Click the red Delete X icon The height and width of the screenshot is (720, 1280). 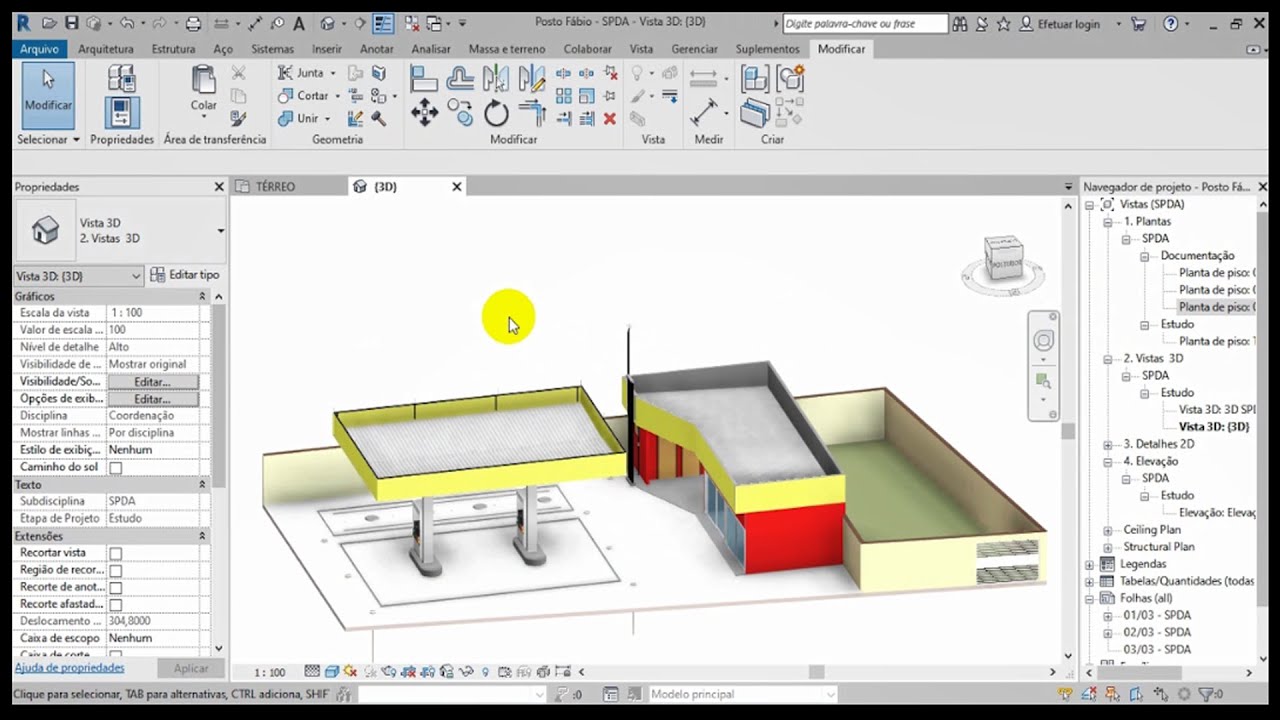(610, 118)
